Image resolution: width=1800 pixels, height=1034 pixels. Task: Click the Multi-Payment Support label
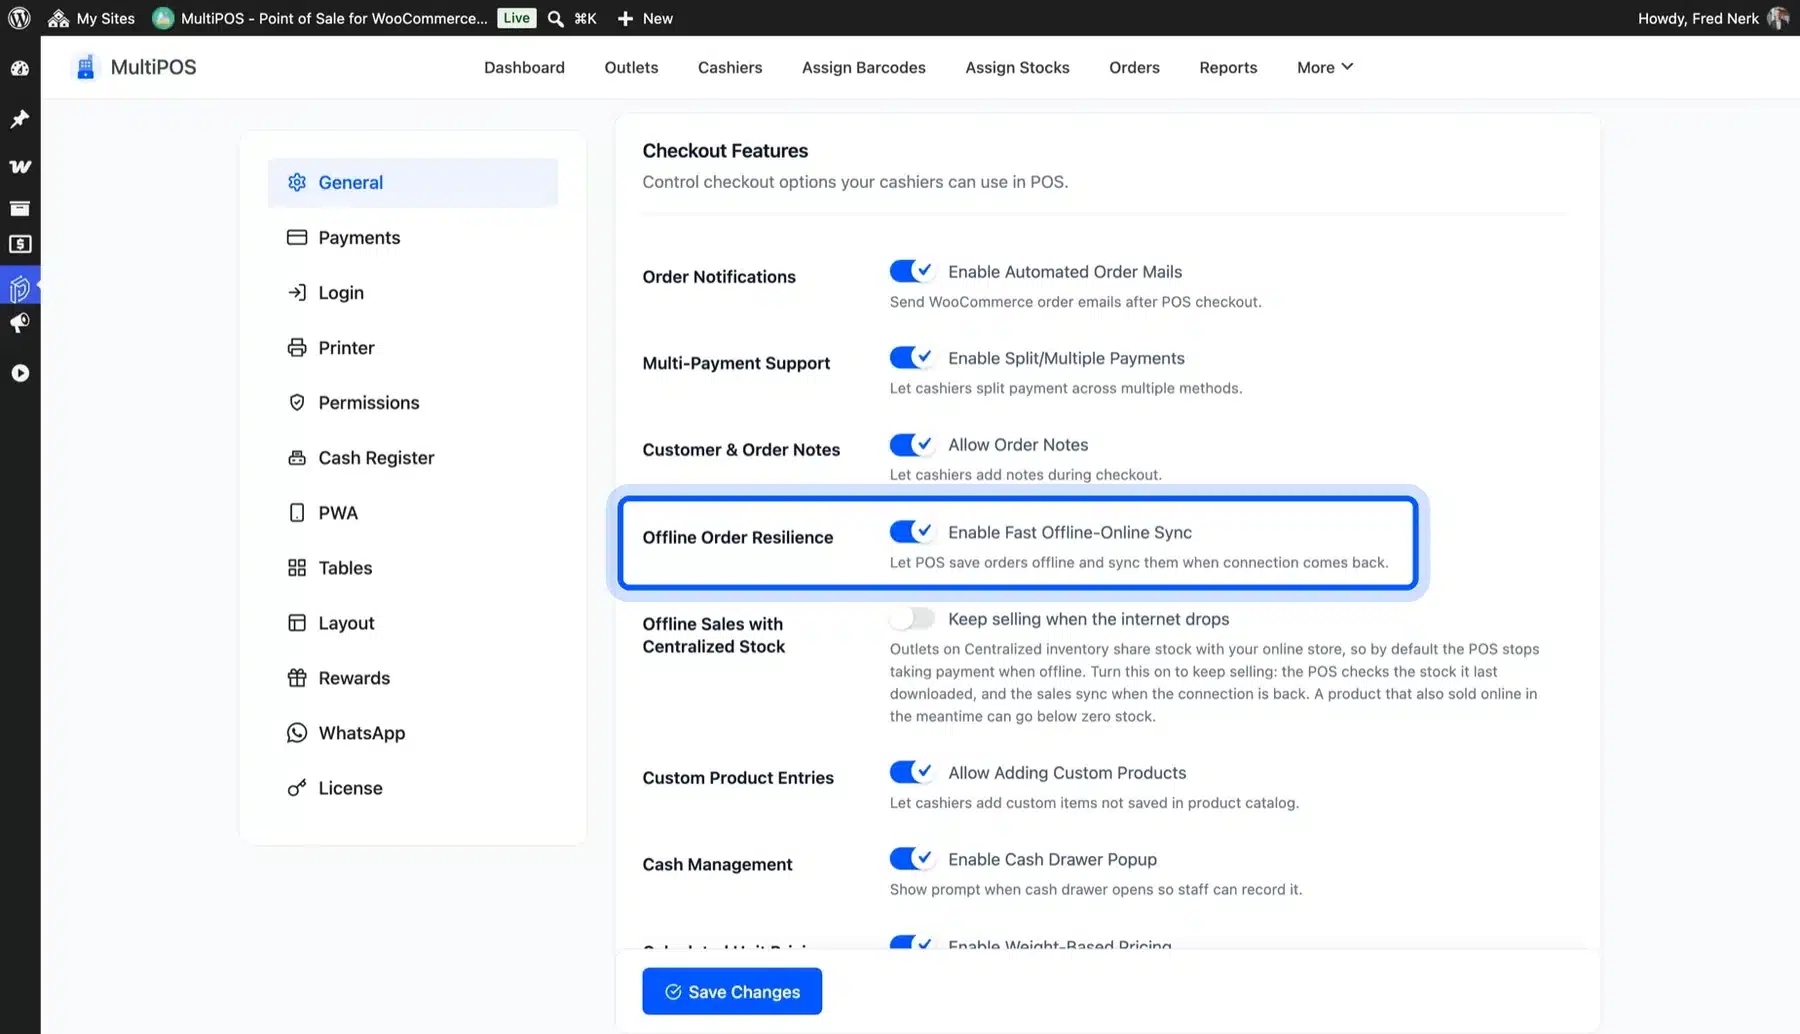[736, 363]
